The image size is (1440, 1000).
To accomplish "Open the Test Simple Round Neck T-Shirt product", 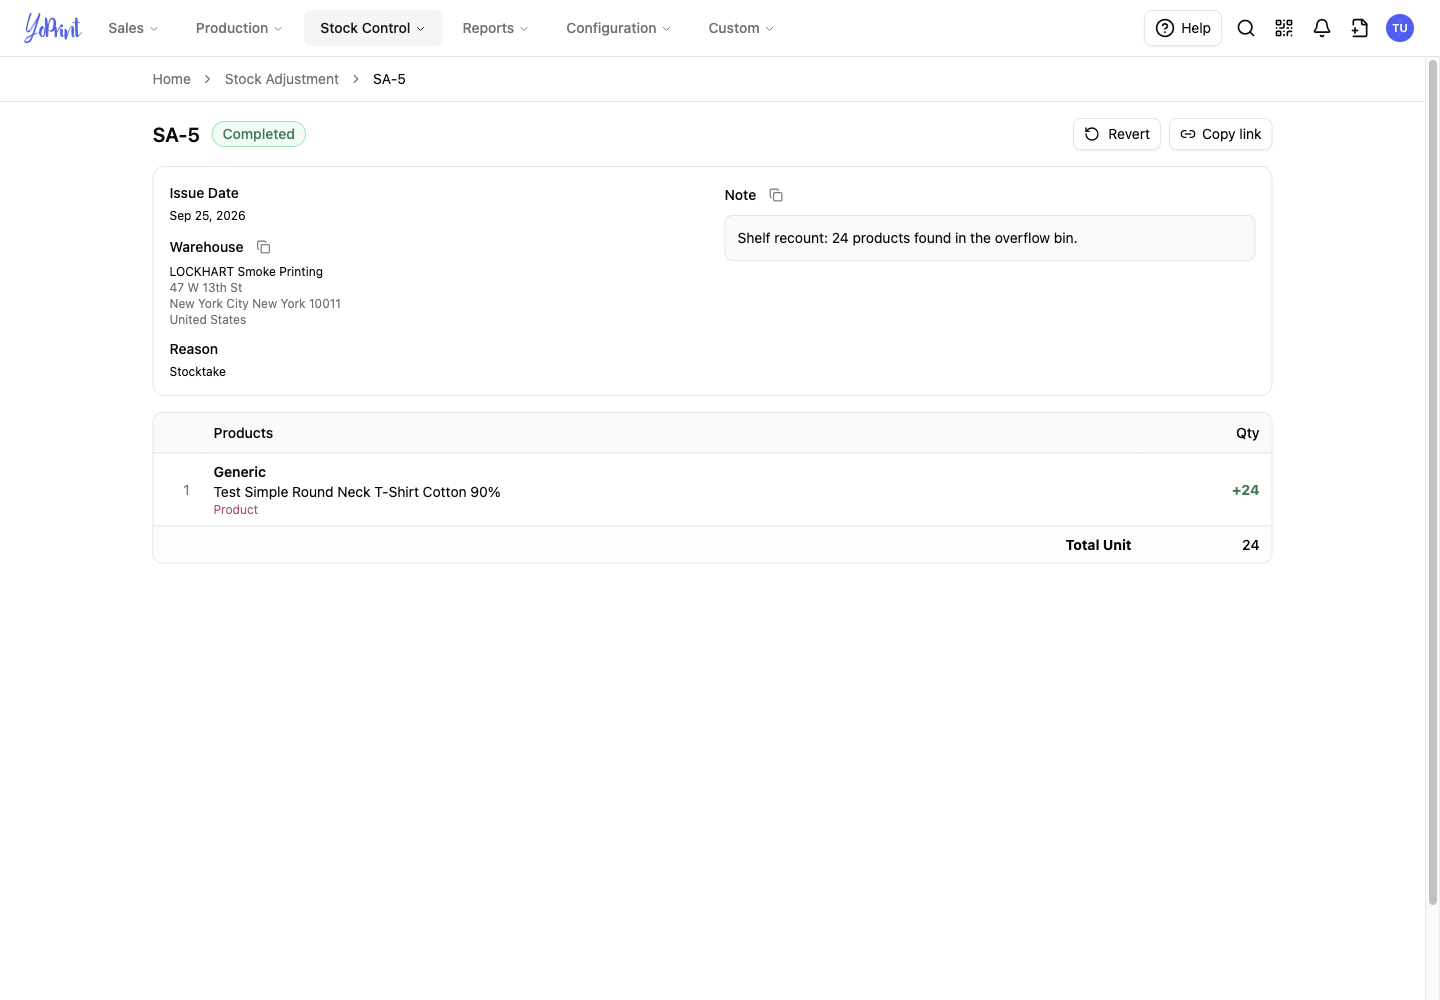I will click(357, 492).
